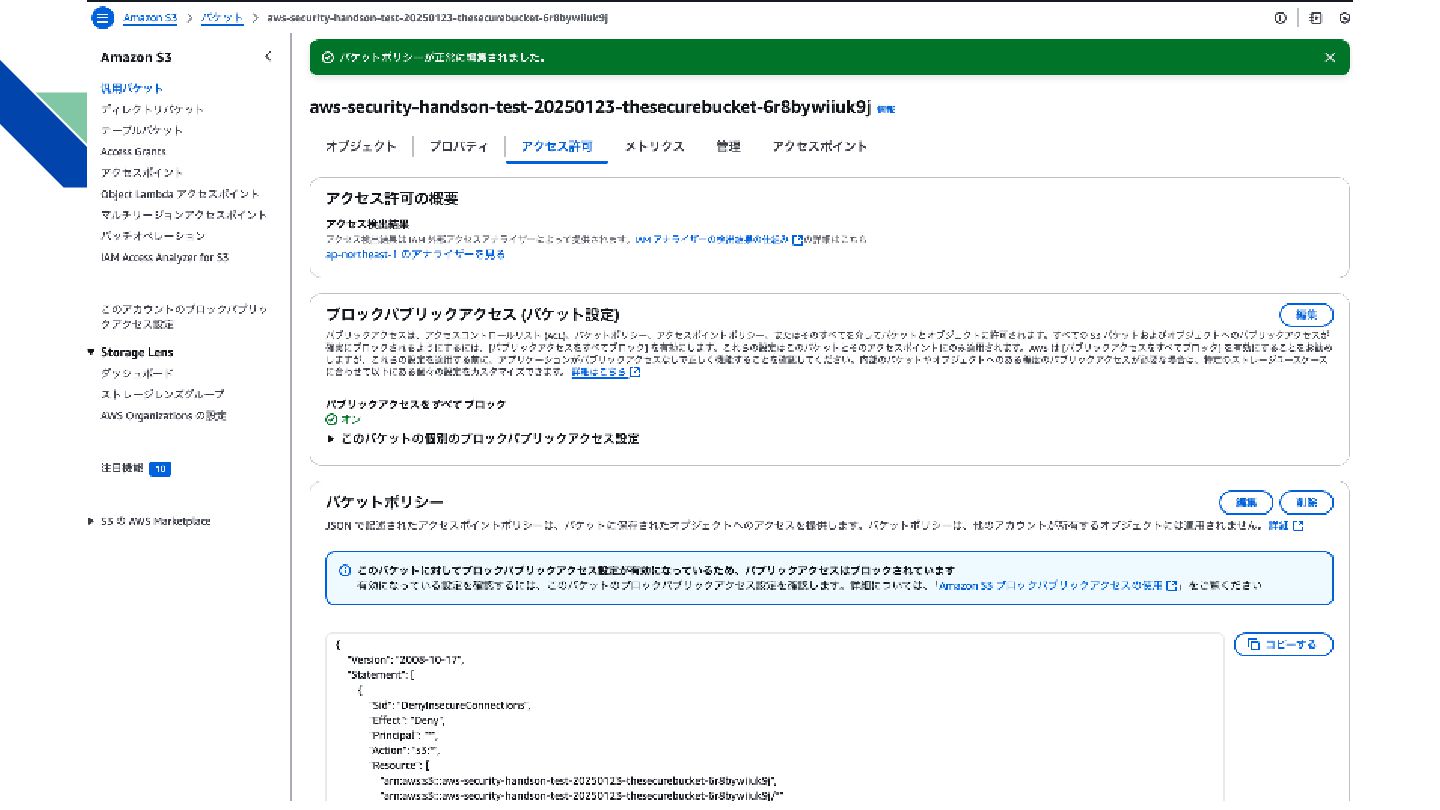This screenshot has width=1440, height=810.
Task: Click the bucket name page heading
Action: [x=591, y=107]
